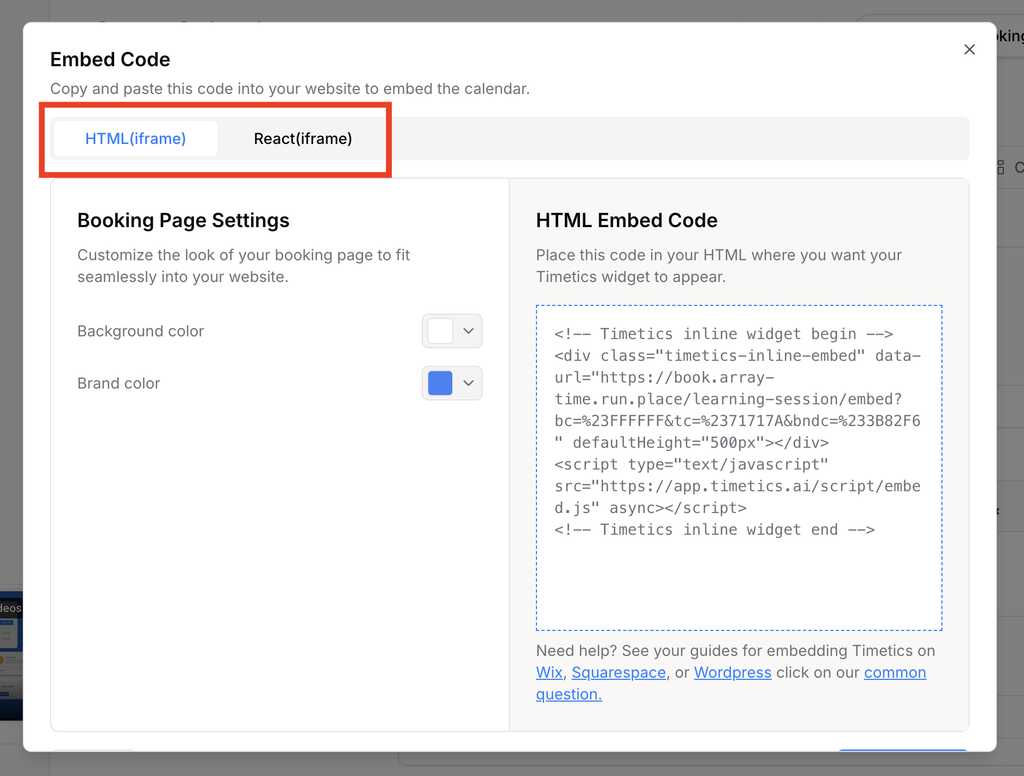Viewport: 1024px width, 776px height.
Task: Click the partially visible blue button at bottom
Action: [x=903, y=751]
